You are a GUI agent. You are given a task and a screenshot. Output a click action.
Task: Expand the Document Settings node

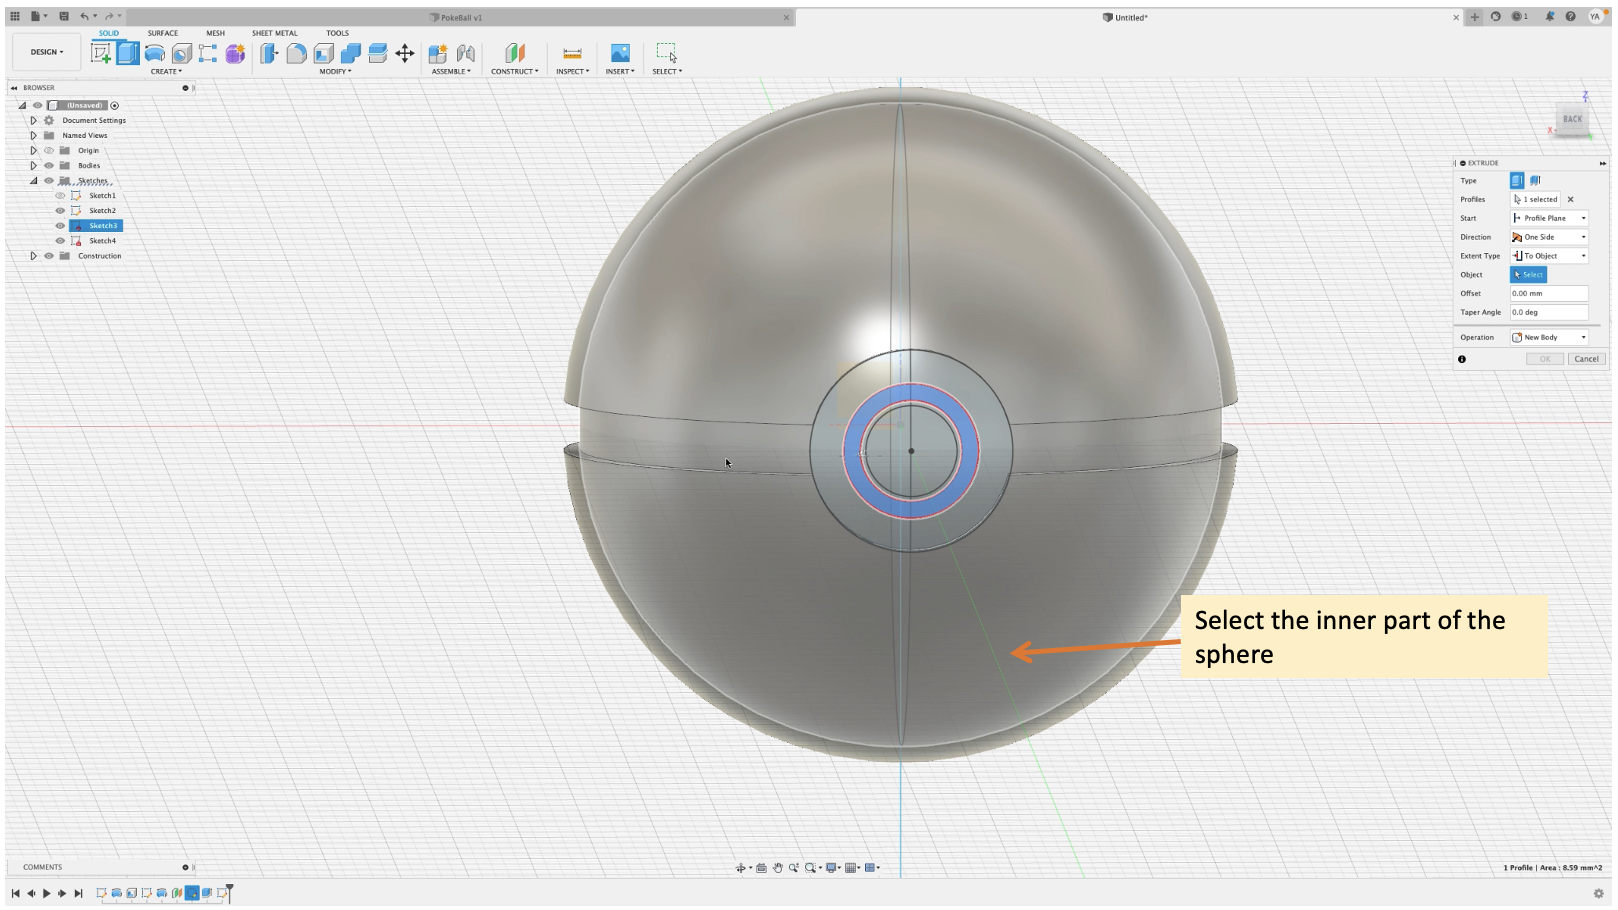pos(33,121)
